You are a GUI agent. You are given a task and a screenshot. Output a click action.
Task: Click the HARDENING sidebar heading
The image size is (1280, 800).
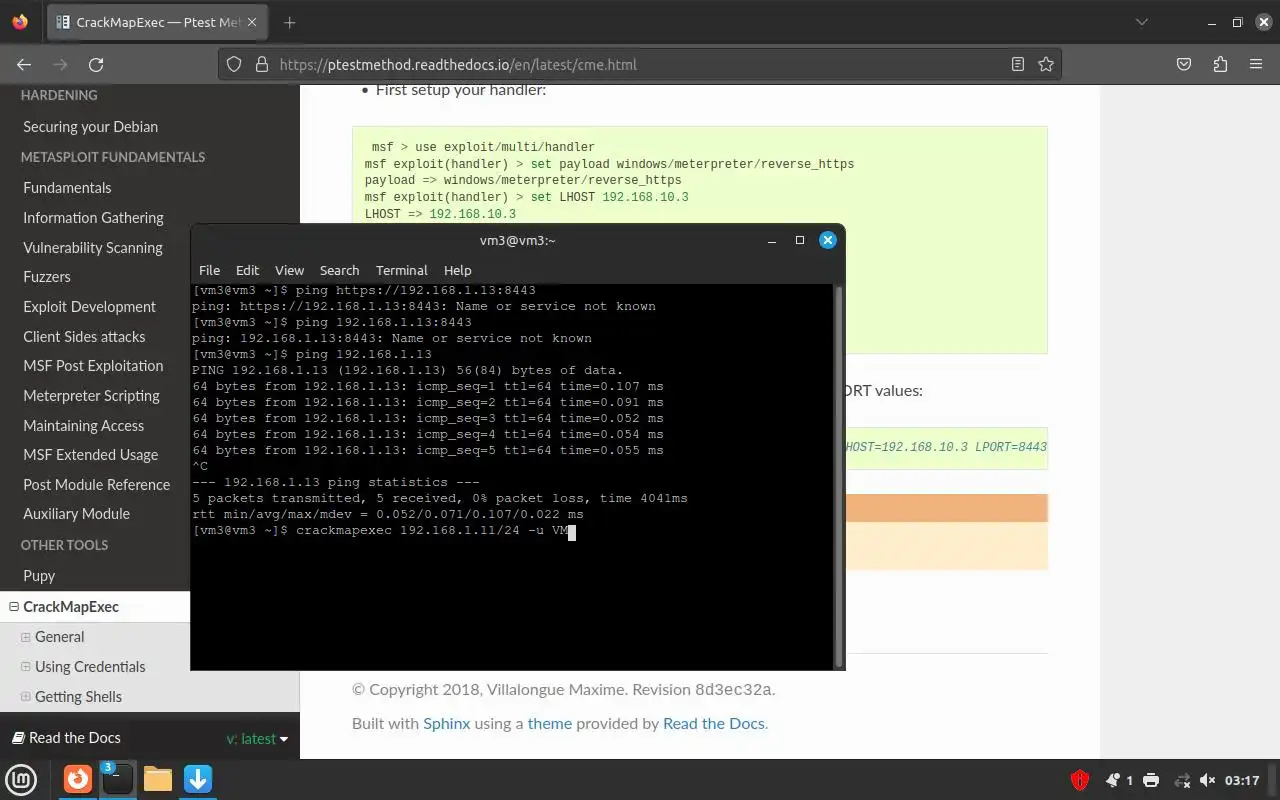click(x=59, y=96)
